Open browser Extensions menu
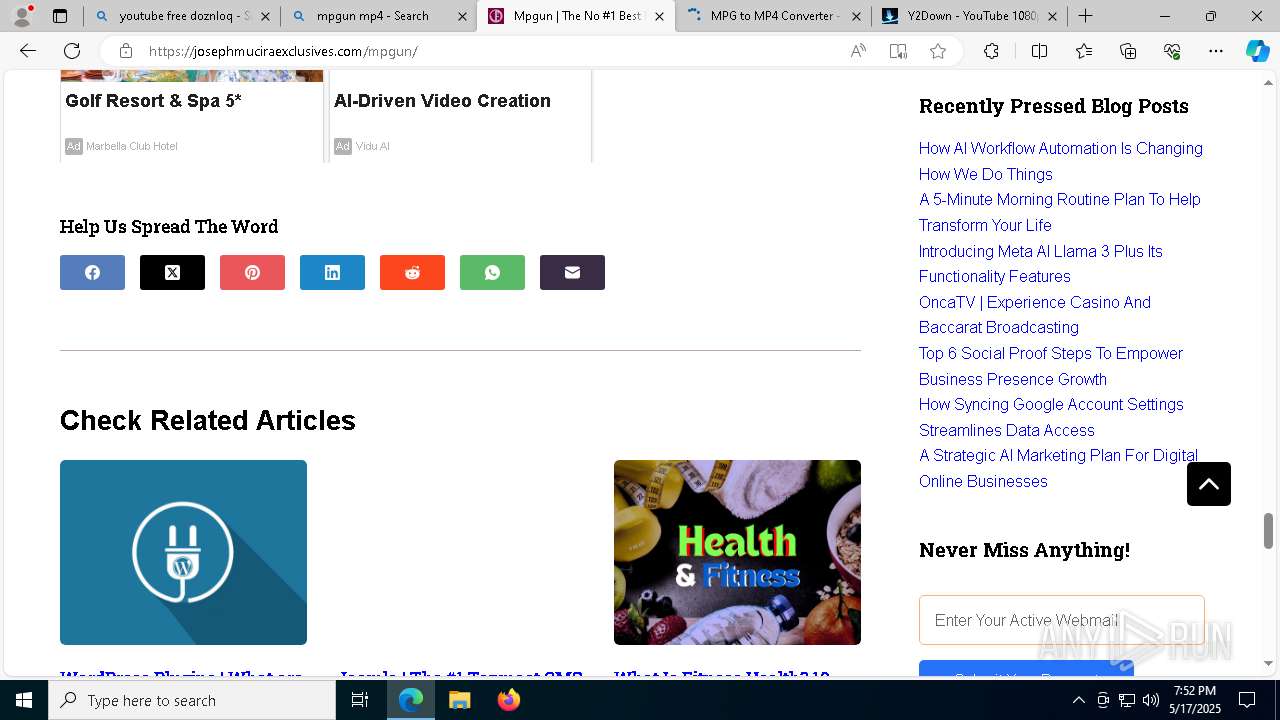This screenshot has height=720, width=1280. [x=991, y=51]
